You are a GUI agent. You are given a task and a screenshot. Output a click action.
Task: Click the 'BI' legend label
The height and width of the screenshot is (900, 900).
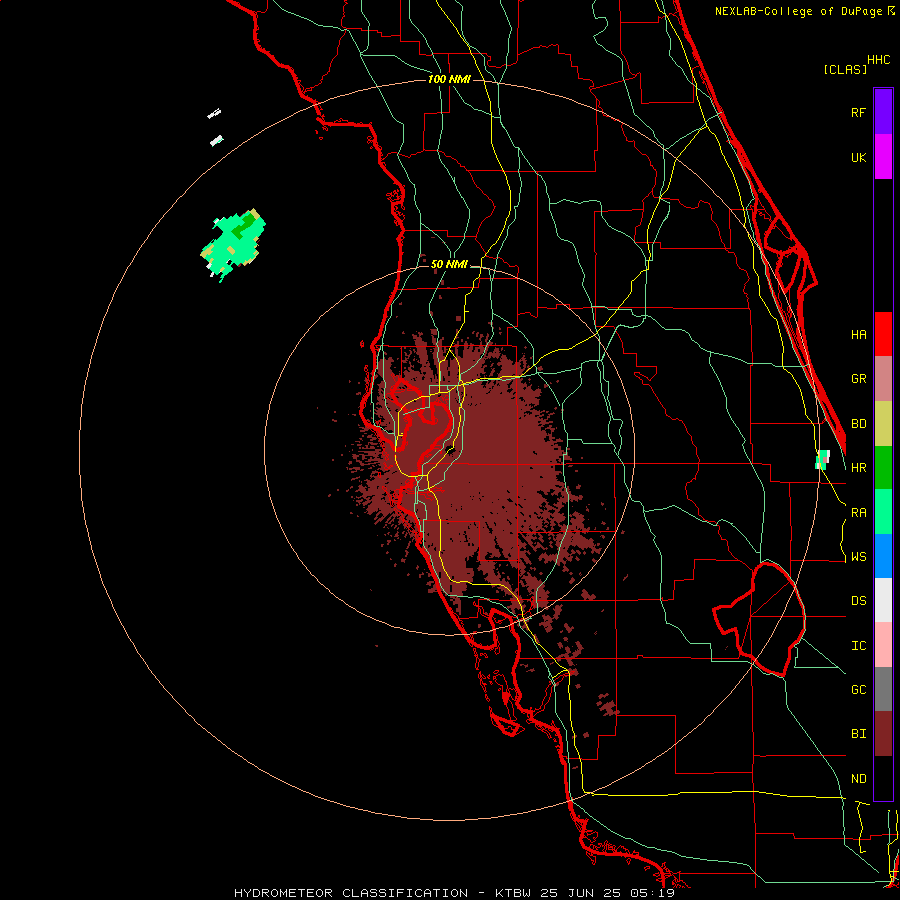coord(858,734)
